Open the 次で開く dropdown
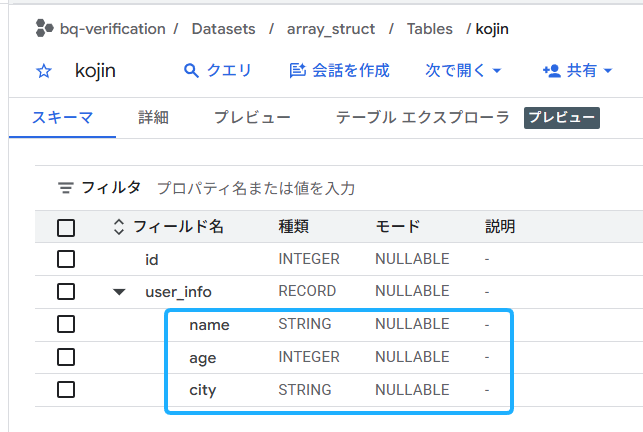Screen dimensions: 643x432 pyautogui.click(x=463, y=71)
